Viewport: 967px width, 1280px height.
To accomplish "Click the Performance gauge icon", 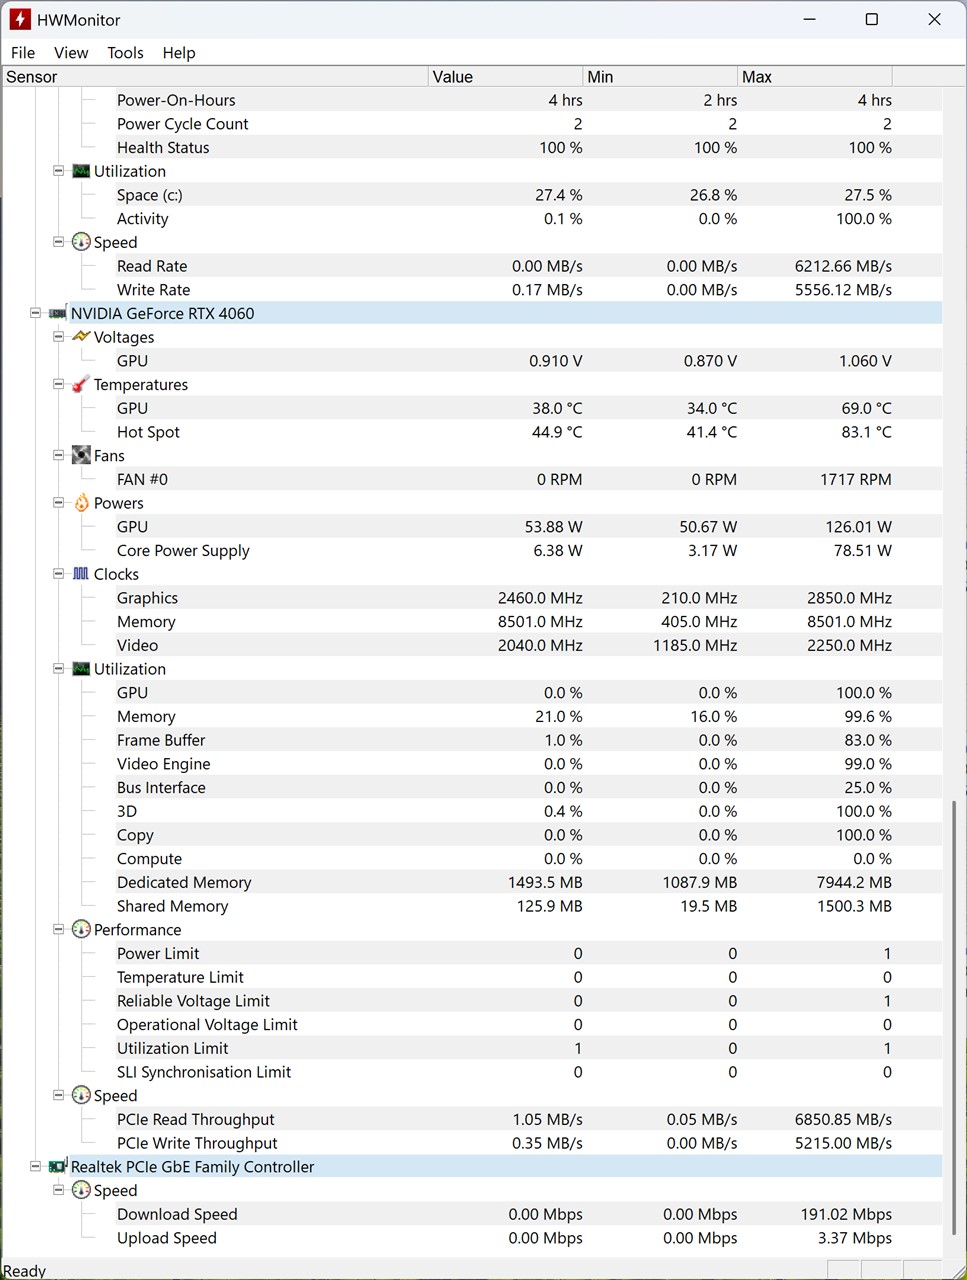I will [81, 930].
